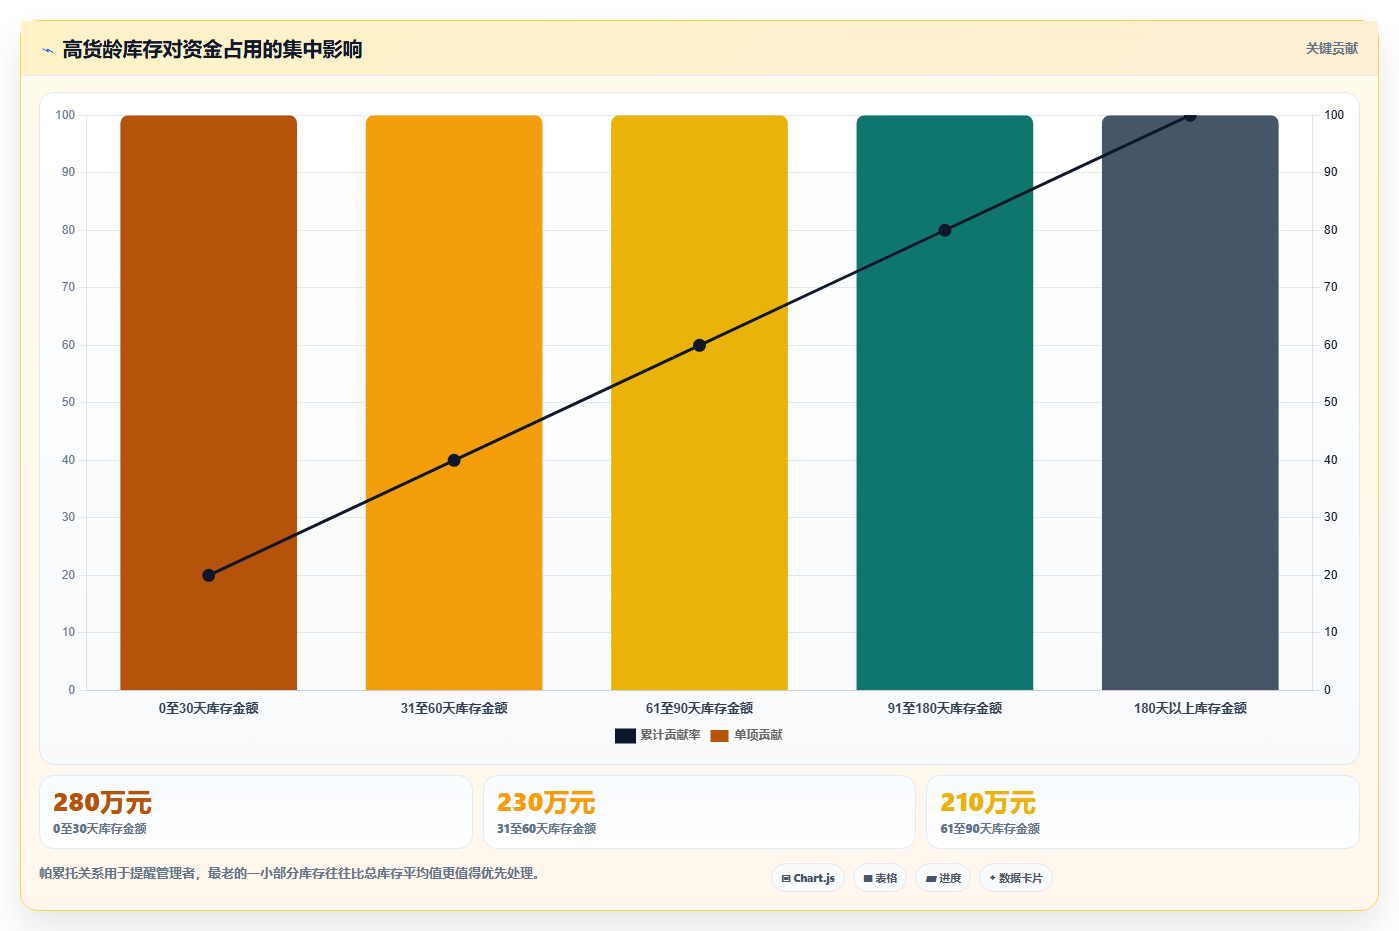Image resolution: width=1399 pixels, height=931 pixels.
Task: Click x-axis label 61至90天库存金额
Action: click(x=699, y=708)
